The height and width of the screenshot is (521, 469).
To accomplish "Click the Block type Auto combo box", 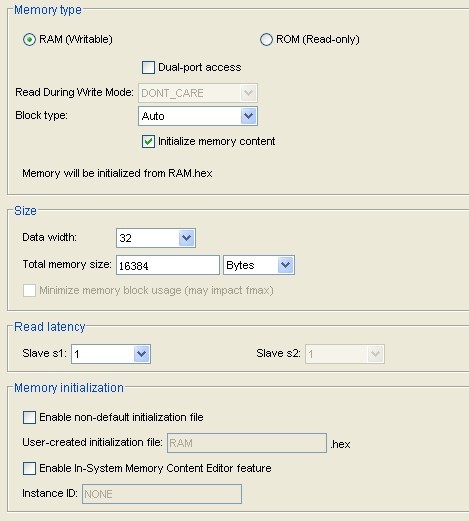I will coord(198,116).
